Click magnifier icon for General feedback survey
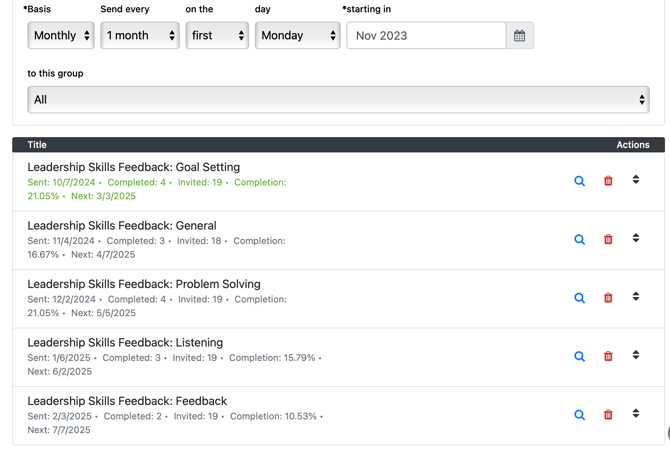Screen dimensions: 670x449 coord(579,240)
